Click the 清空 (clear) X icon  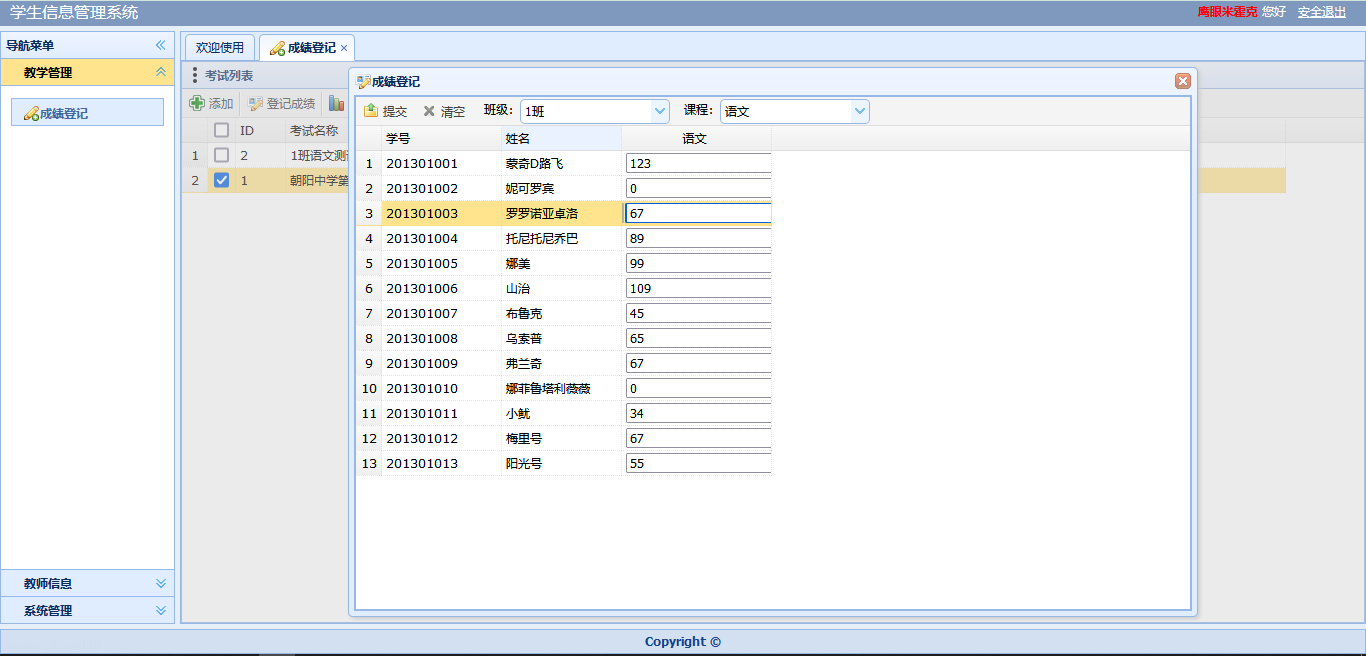coord(429,111)
